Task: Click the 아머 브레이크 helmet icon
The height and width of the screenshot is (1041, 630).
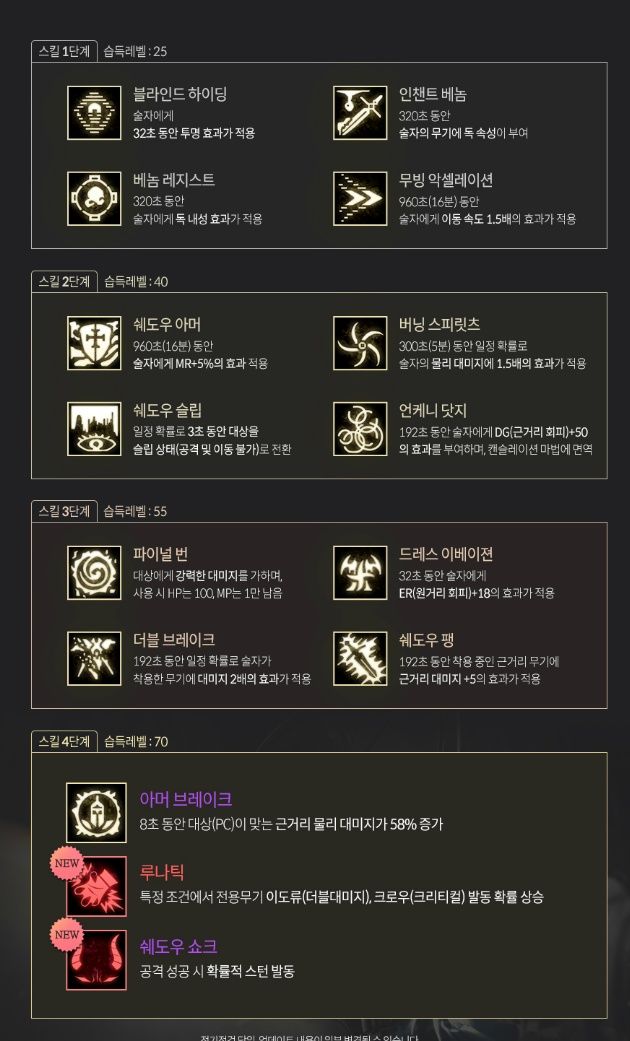Action: coord(96,813)
